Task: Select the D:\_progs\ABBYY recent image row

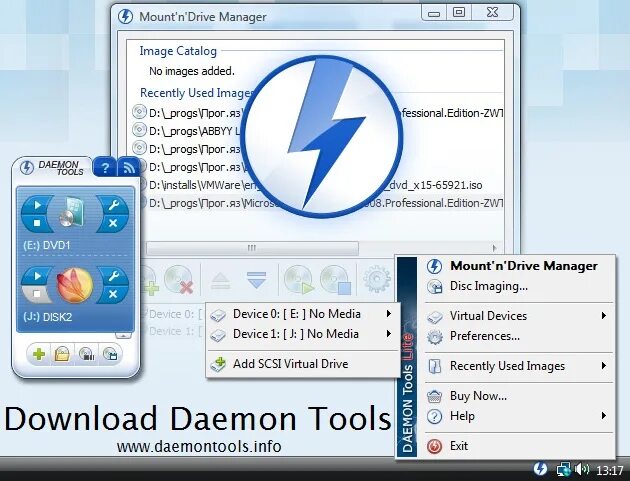Action: tap(317, 131)
